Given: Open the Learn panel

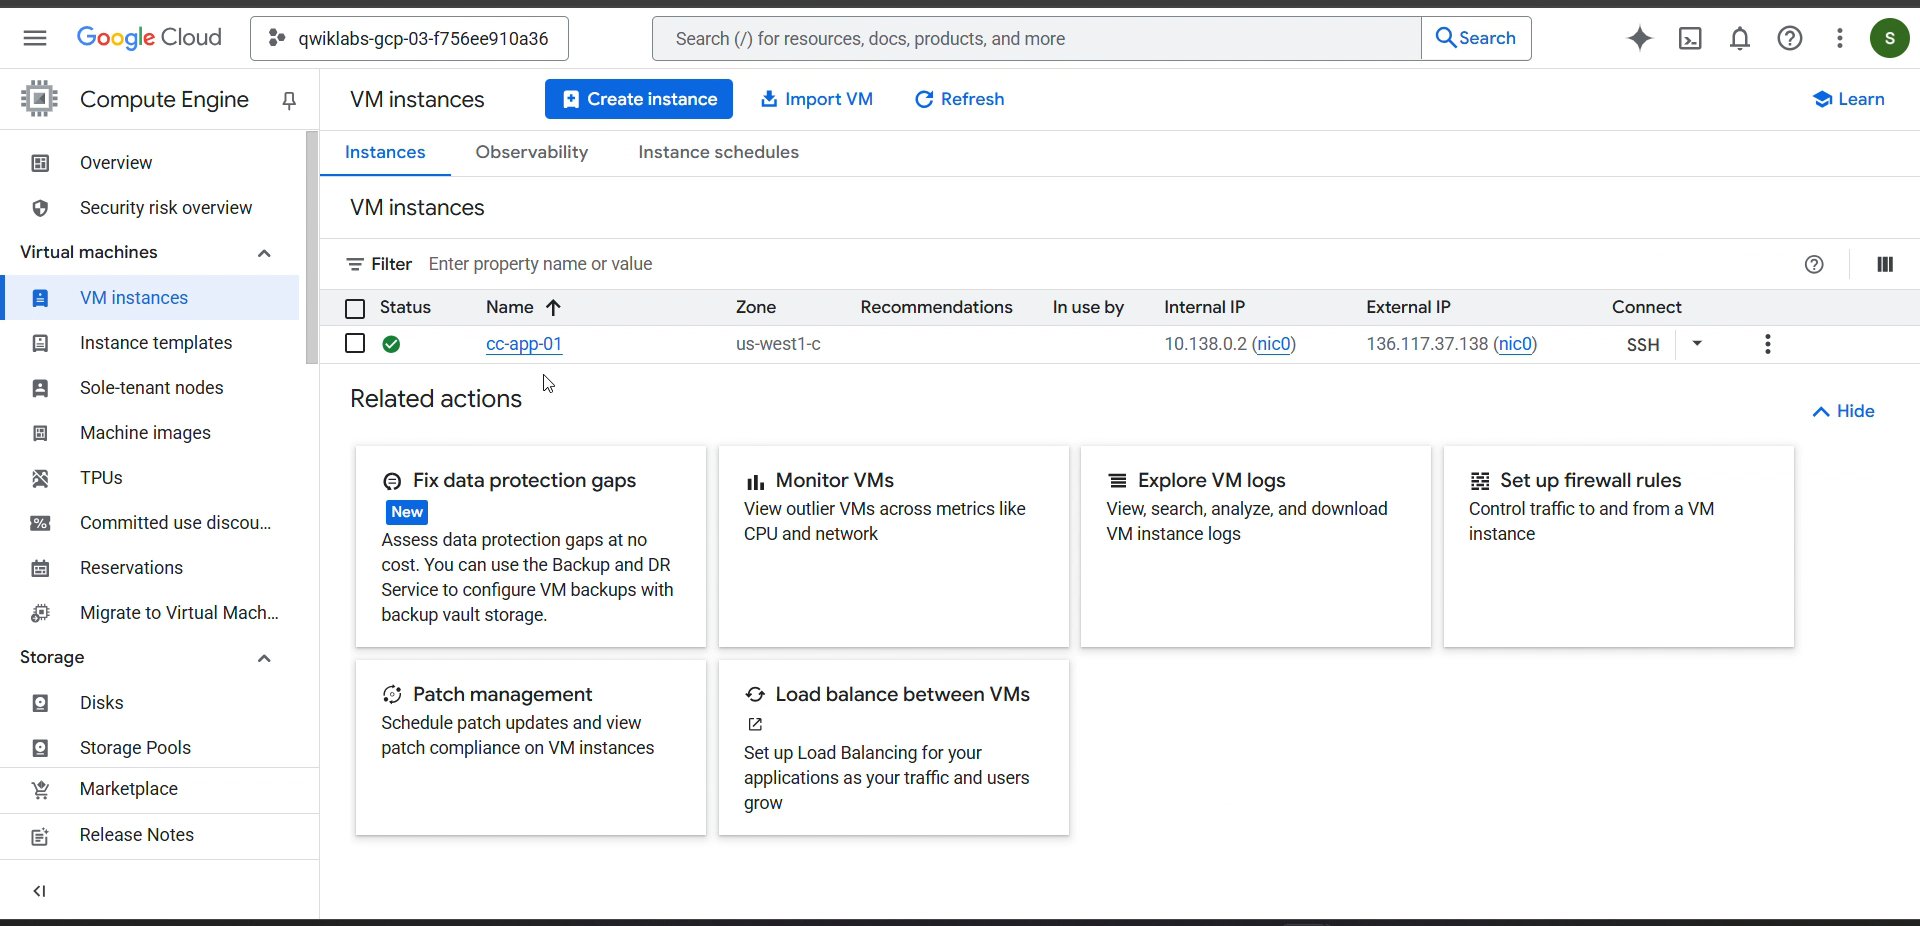Looking at the screenshot, I should point(1848,99).
